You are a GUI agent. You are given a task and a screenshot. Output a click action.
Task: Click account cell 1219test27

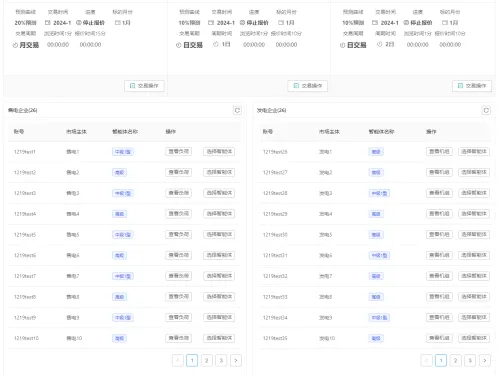pos(275,172)
